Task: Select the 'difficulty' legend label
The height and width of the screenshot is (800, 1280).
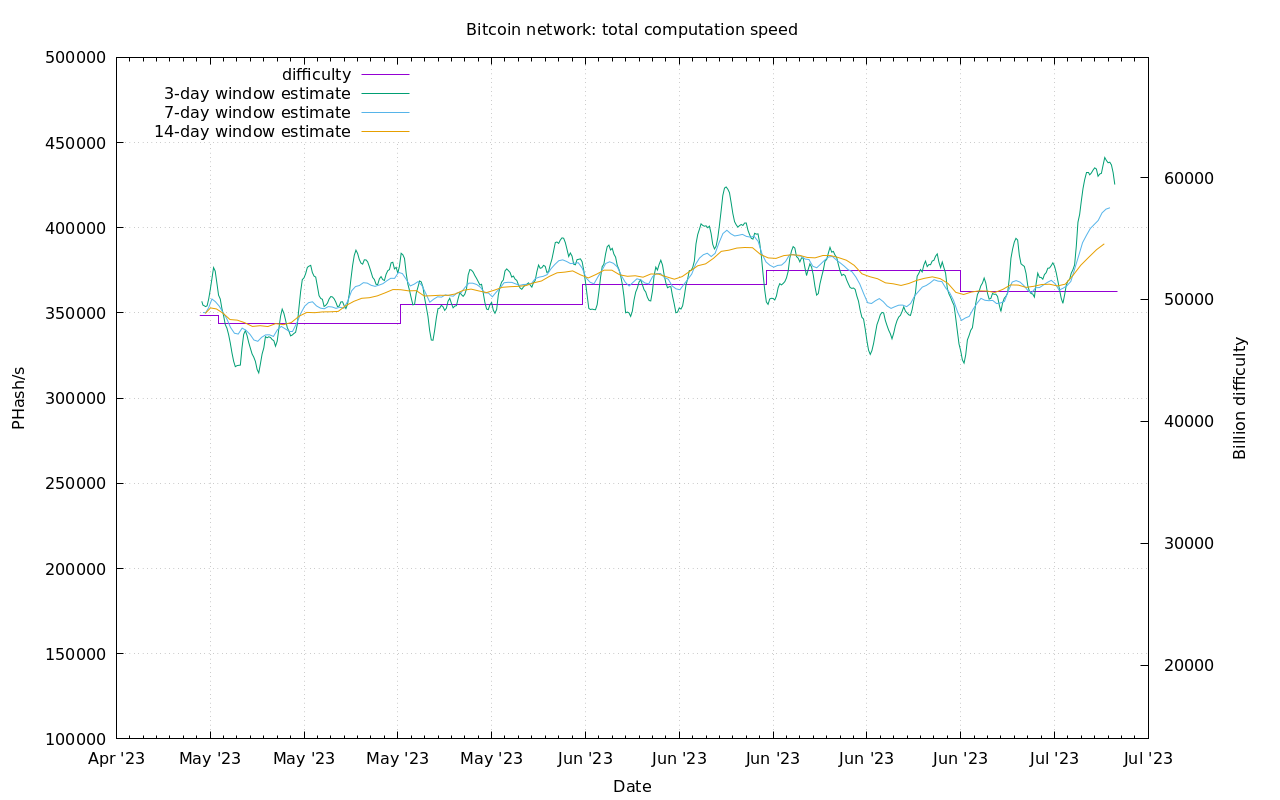Action: pyautogui.click(x=316, y=75)
